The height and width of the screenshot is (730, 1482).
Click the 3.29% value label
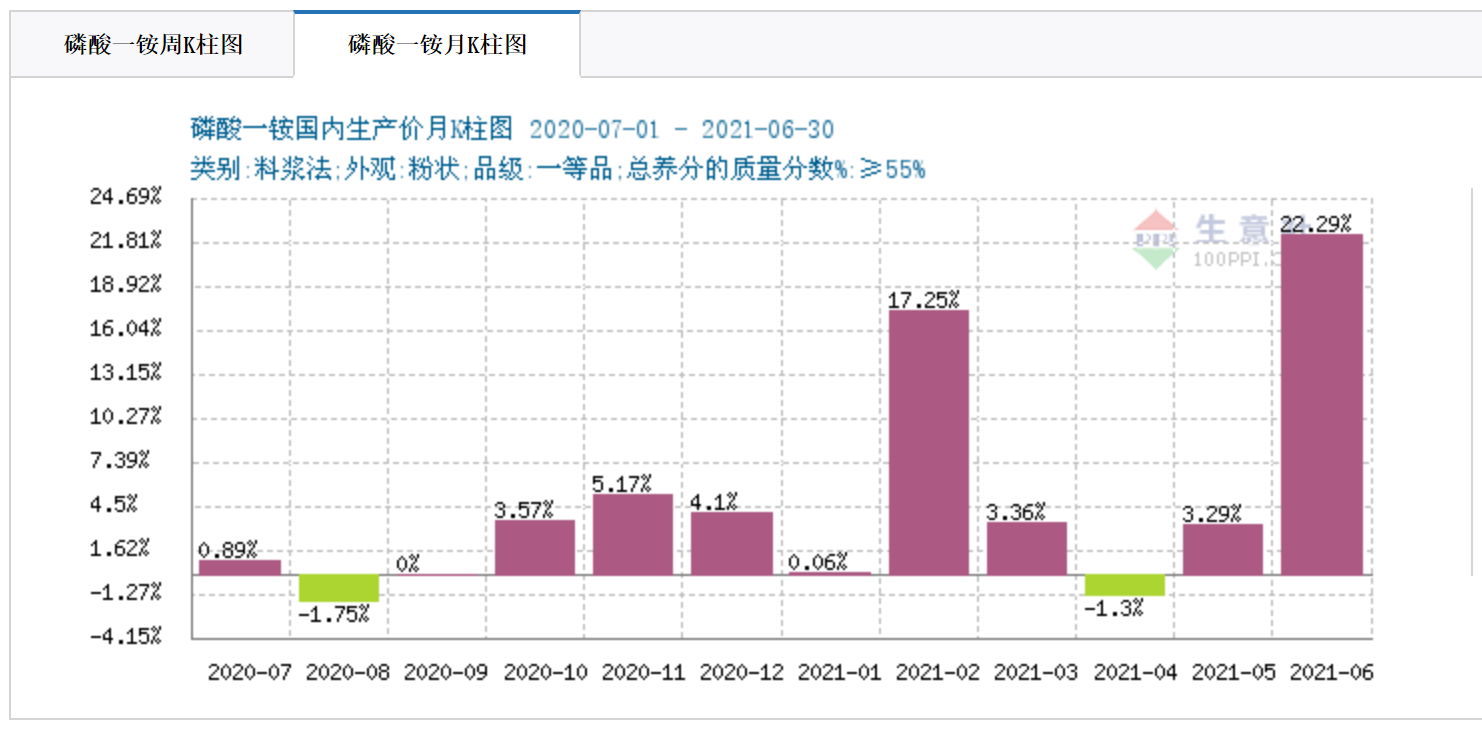[1212, 514]
